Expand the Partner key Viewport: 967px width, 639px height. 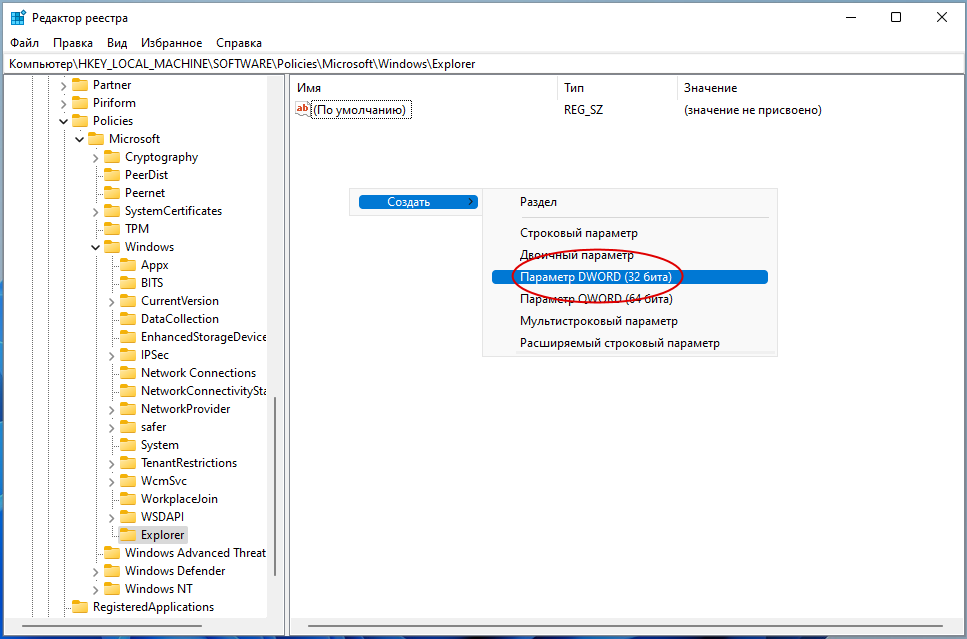pos(64,85)
